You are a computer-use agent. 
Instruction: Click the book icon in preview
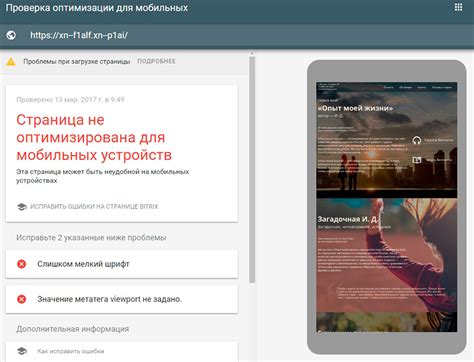click(x=417, y=160)
